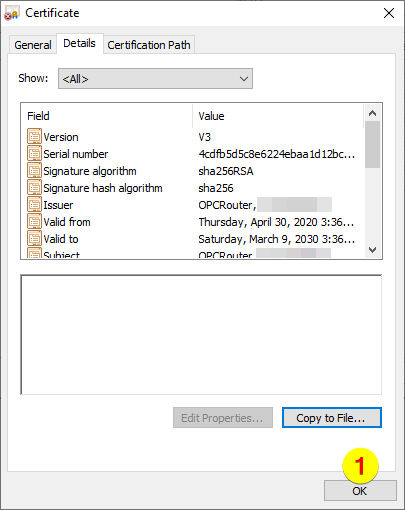The height and width of the screenshot is (510, 405).
Task: Open the Show filter dropdown
Action: [155, 79]
